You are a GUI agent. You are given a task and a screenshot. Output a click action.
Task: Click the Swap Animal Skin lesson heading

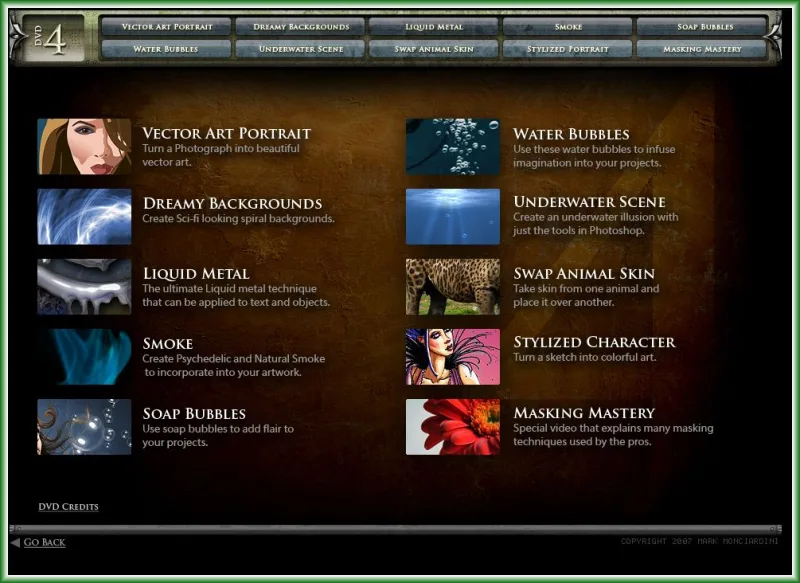[584, 274]
